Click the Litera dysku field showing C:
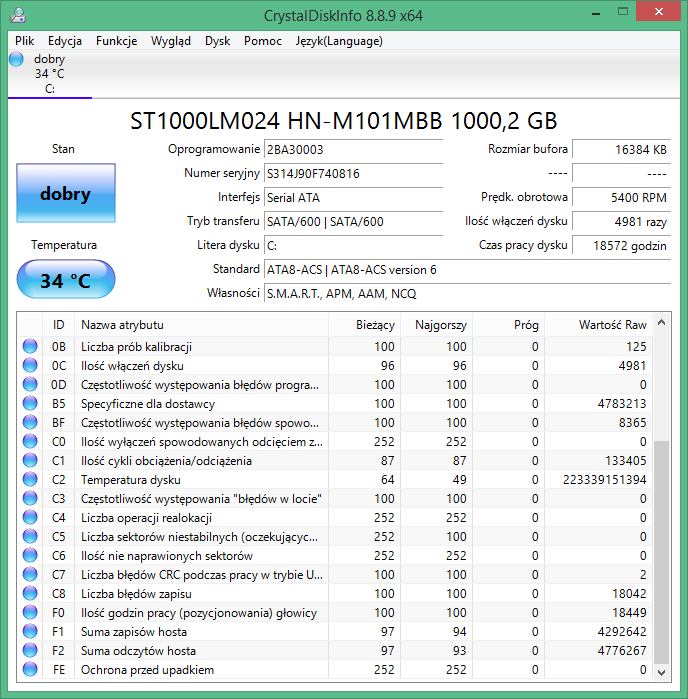The height and width of the screenshot is (699, 688). pyautogui.click(x=353, y=246)
